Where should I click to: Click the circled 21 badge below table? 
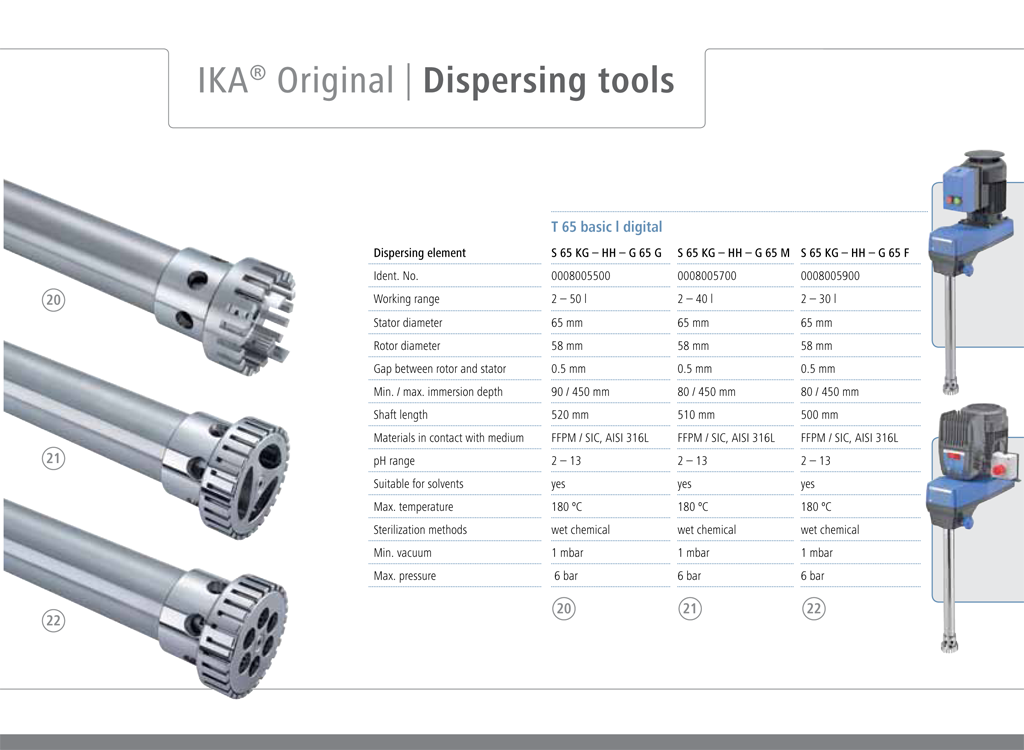point(689,608)
